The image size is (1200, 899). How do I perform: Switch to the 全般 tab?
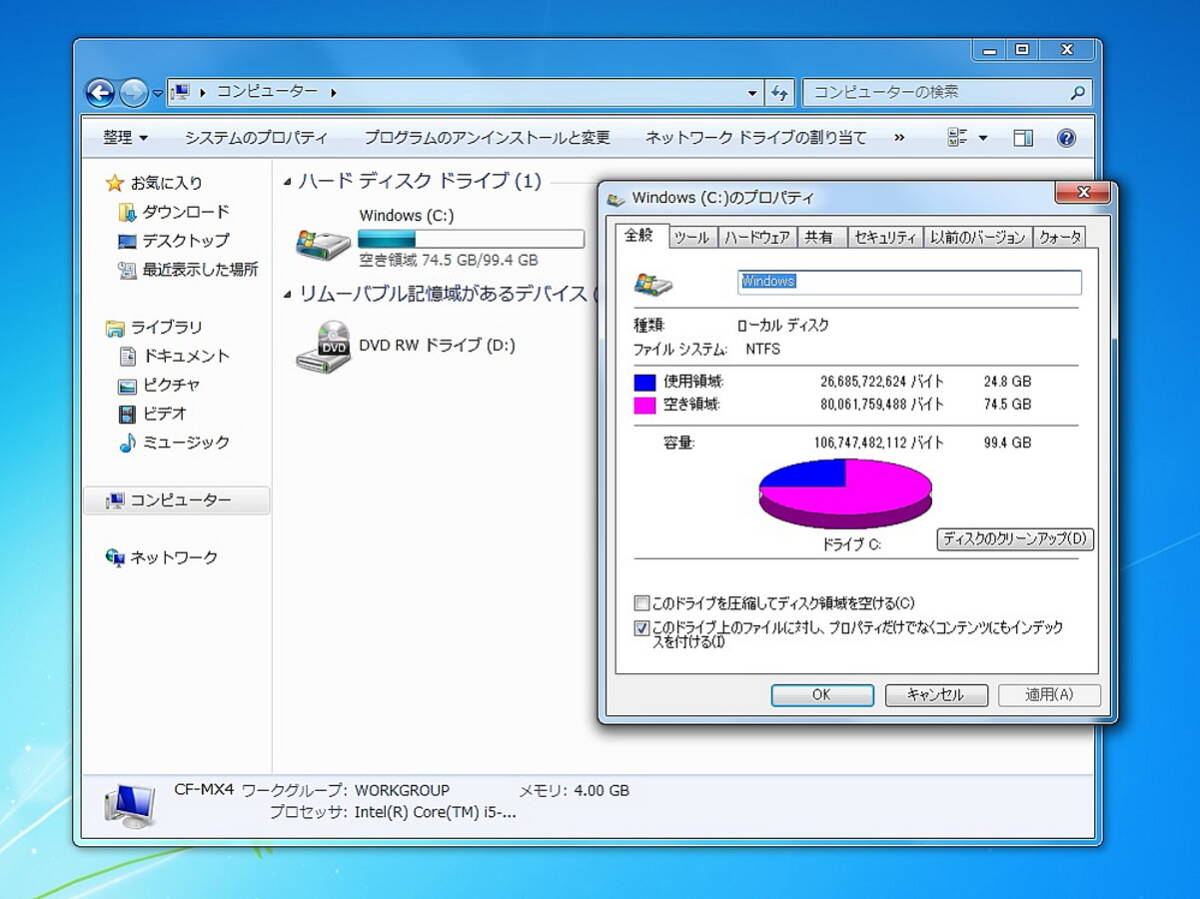pos(639,235)
